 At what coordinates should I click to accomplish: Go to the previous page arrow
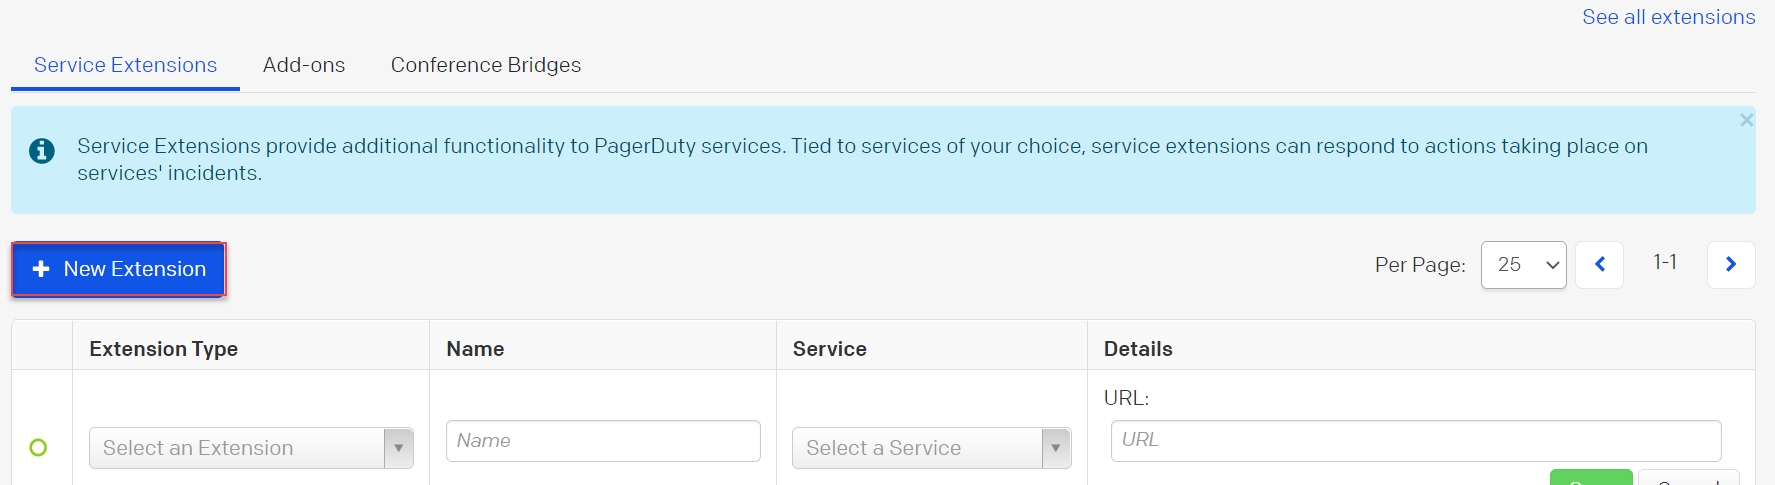pyautogui.click(x=1599, y=265)
